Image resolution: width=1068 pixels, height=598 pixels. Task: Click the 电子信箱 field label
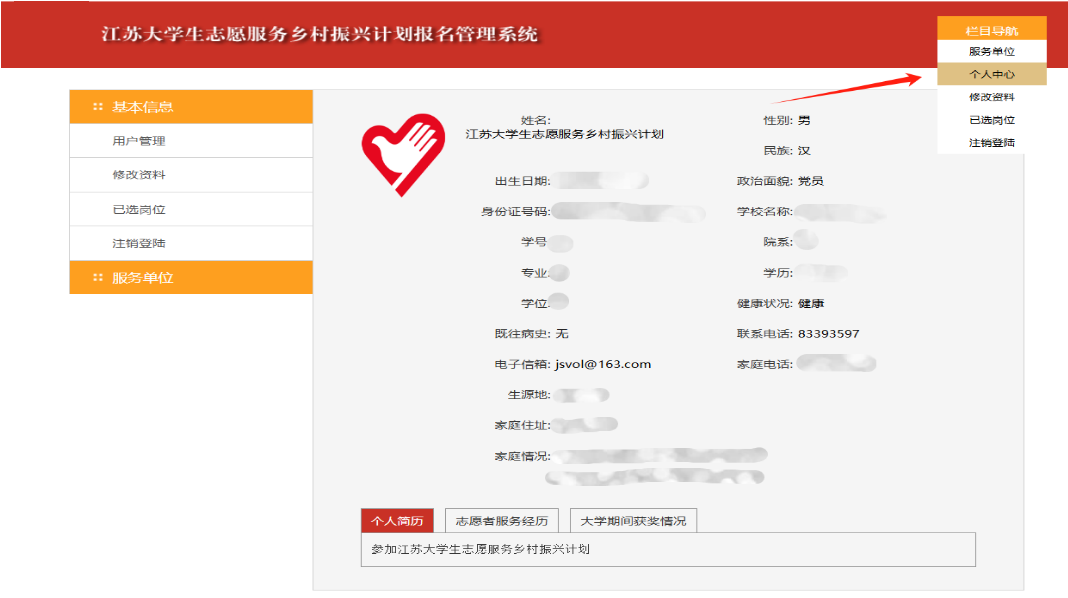click(x=522, y=364)
